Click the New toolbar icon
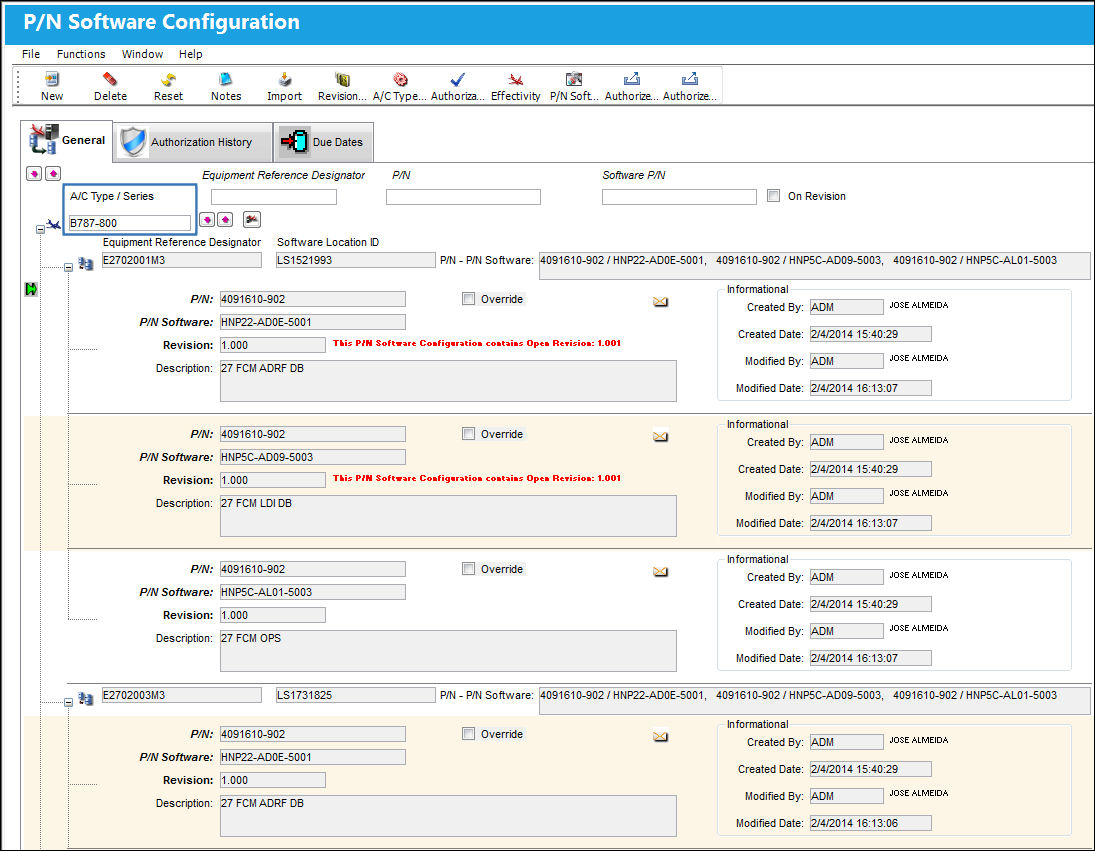The width and height of the screenshot is (1095, 851). (52, 80)
